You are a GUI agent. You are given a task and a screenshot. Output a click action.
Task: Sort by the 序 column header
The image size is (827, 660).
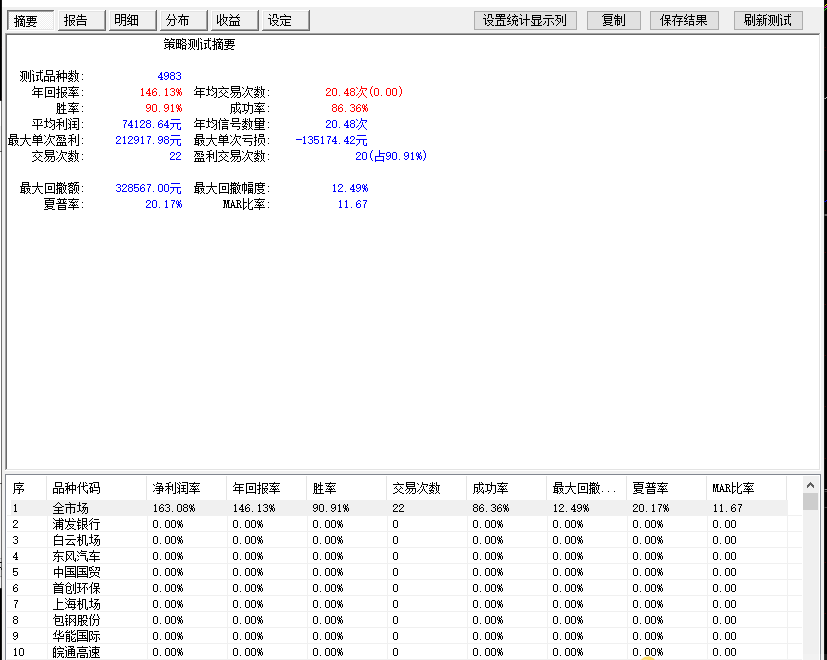coord(28,488)
